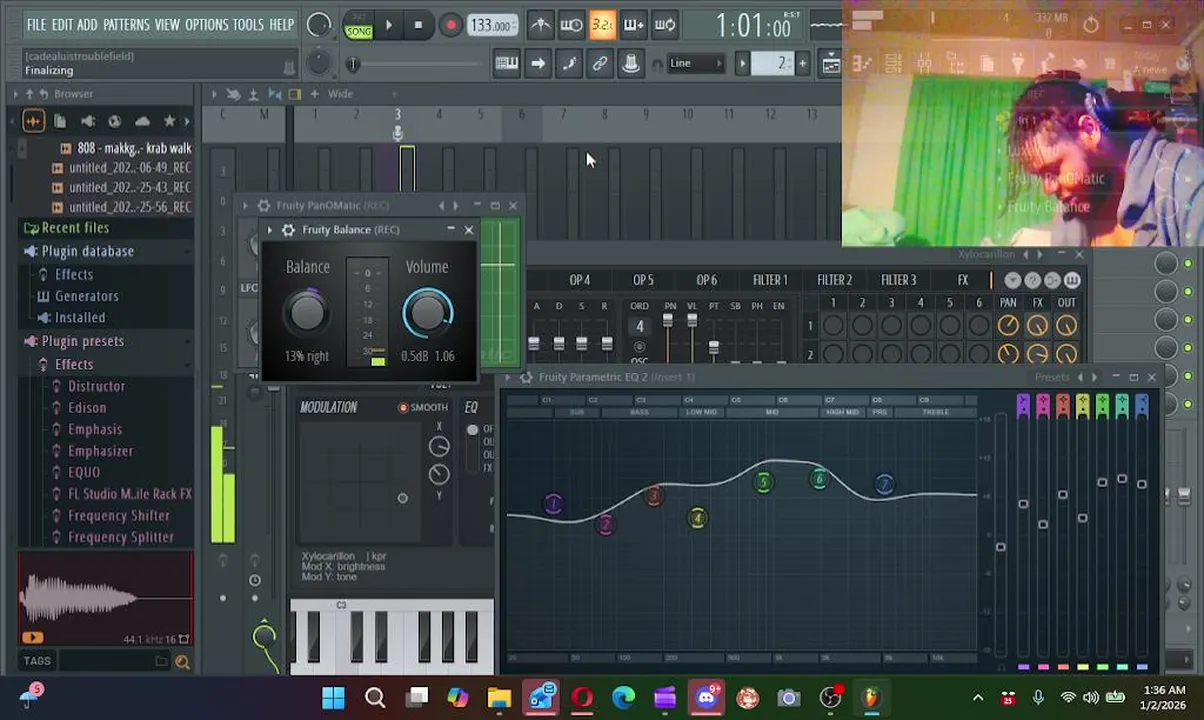The width and height of the screenshot is (1204, 720).
Task: Select band 7 blue node in EQ
Action: [884, 485]
